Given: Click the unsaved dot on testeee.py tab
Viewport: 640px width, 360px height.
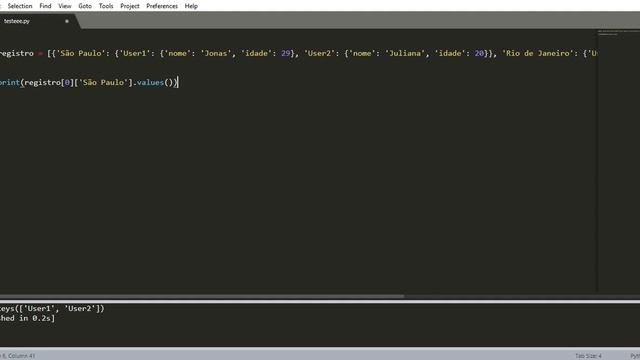Looking at the screenshot, I should (x=67, y=21).
